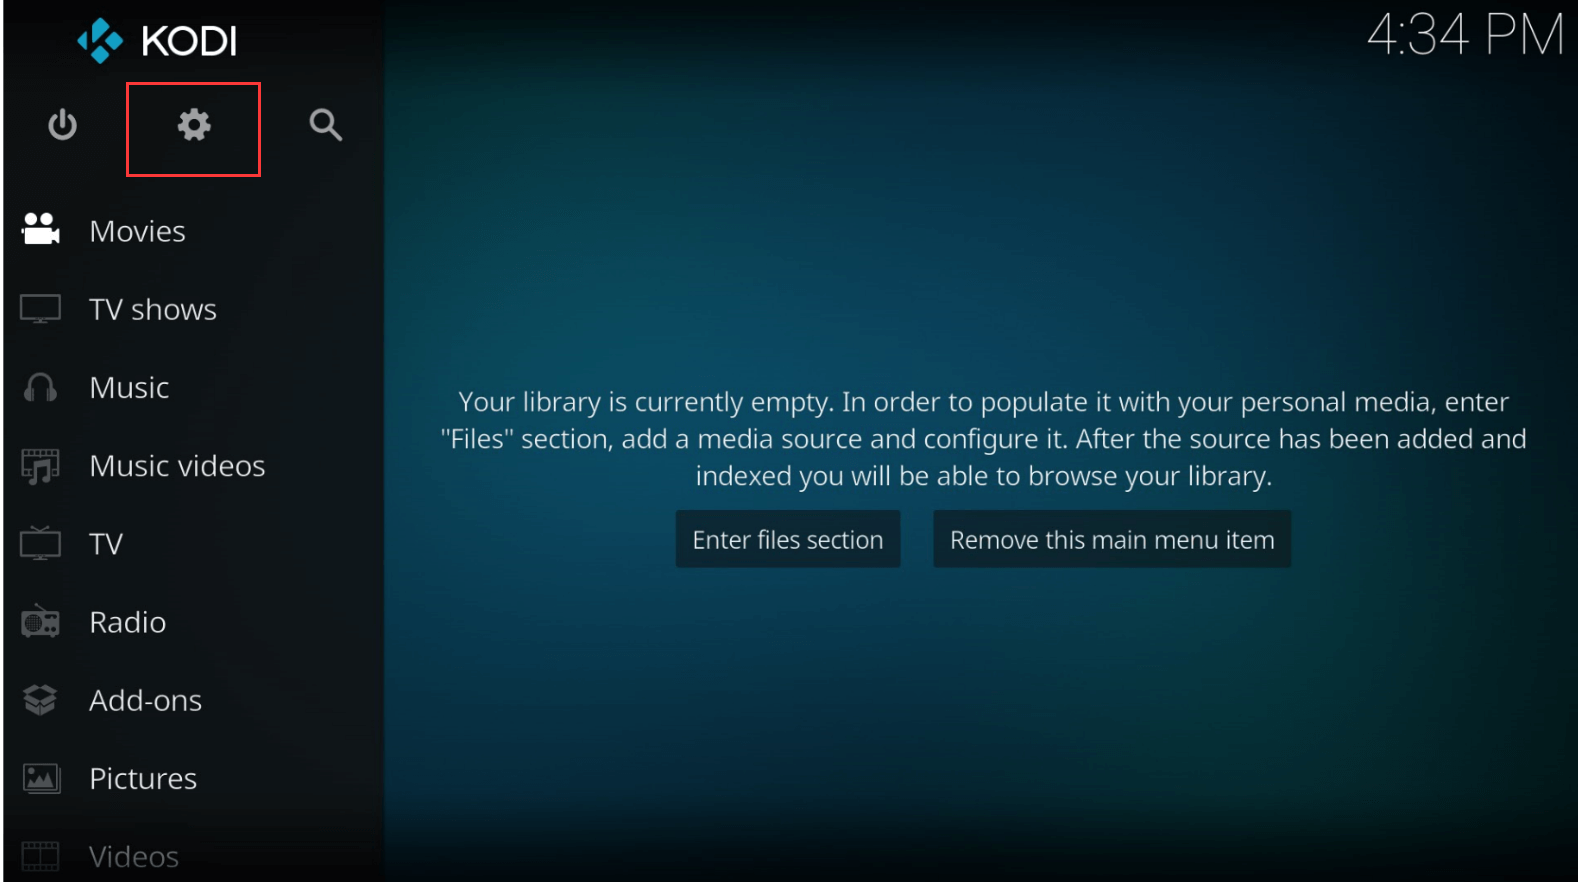Select the TV menu label
1578x887 pixels.
[106, 544]
